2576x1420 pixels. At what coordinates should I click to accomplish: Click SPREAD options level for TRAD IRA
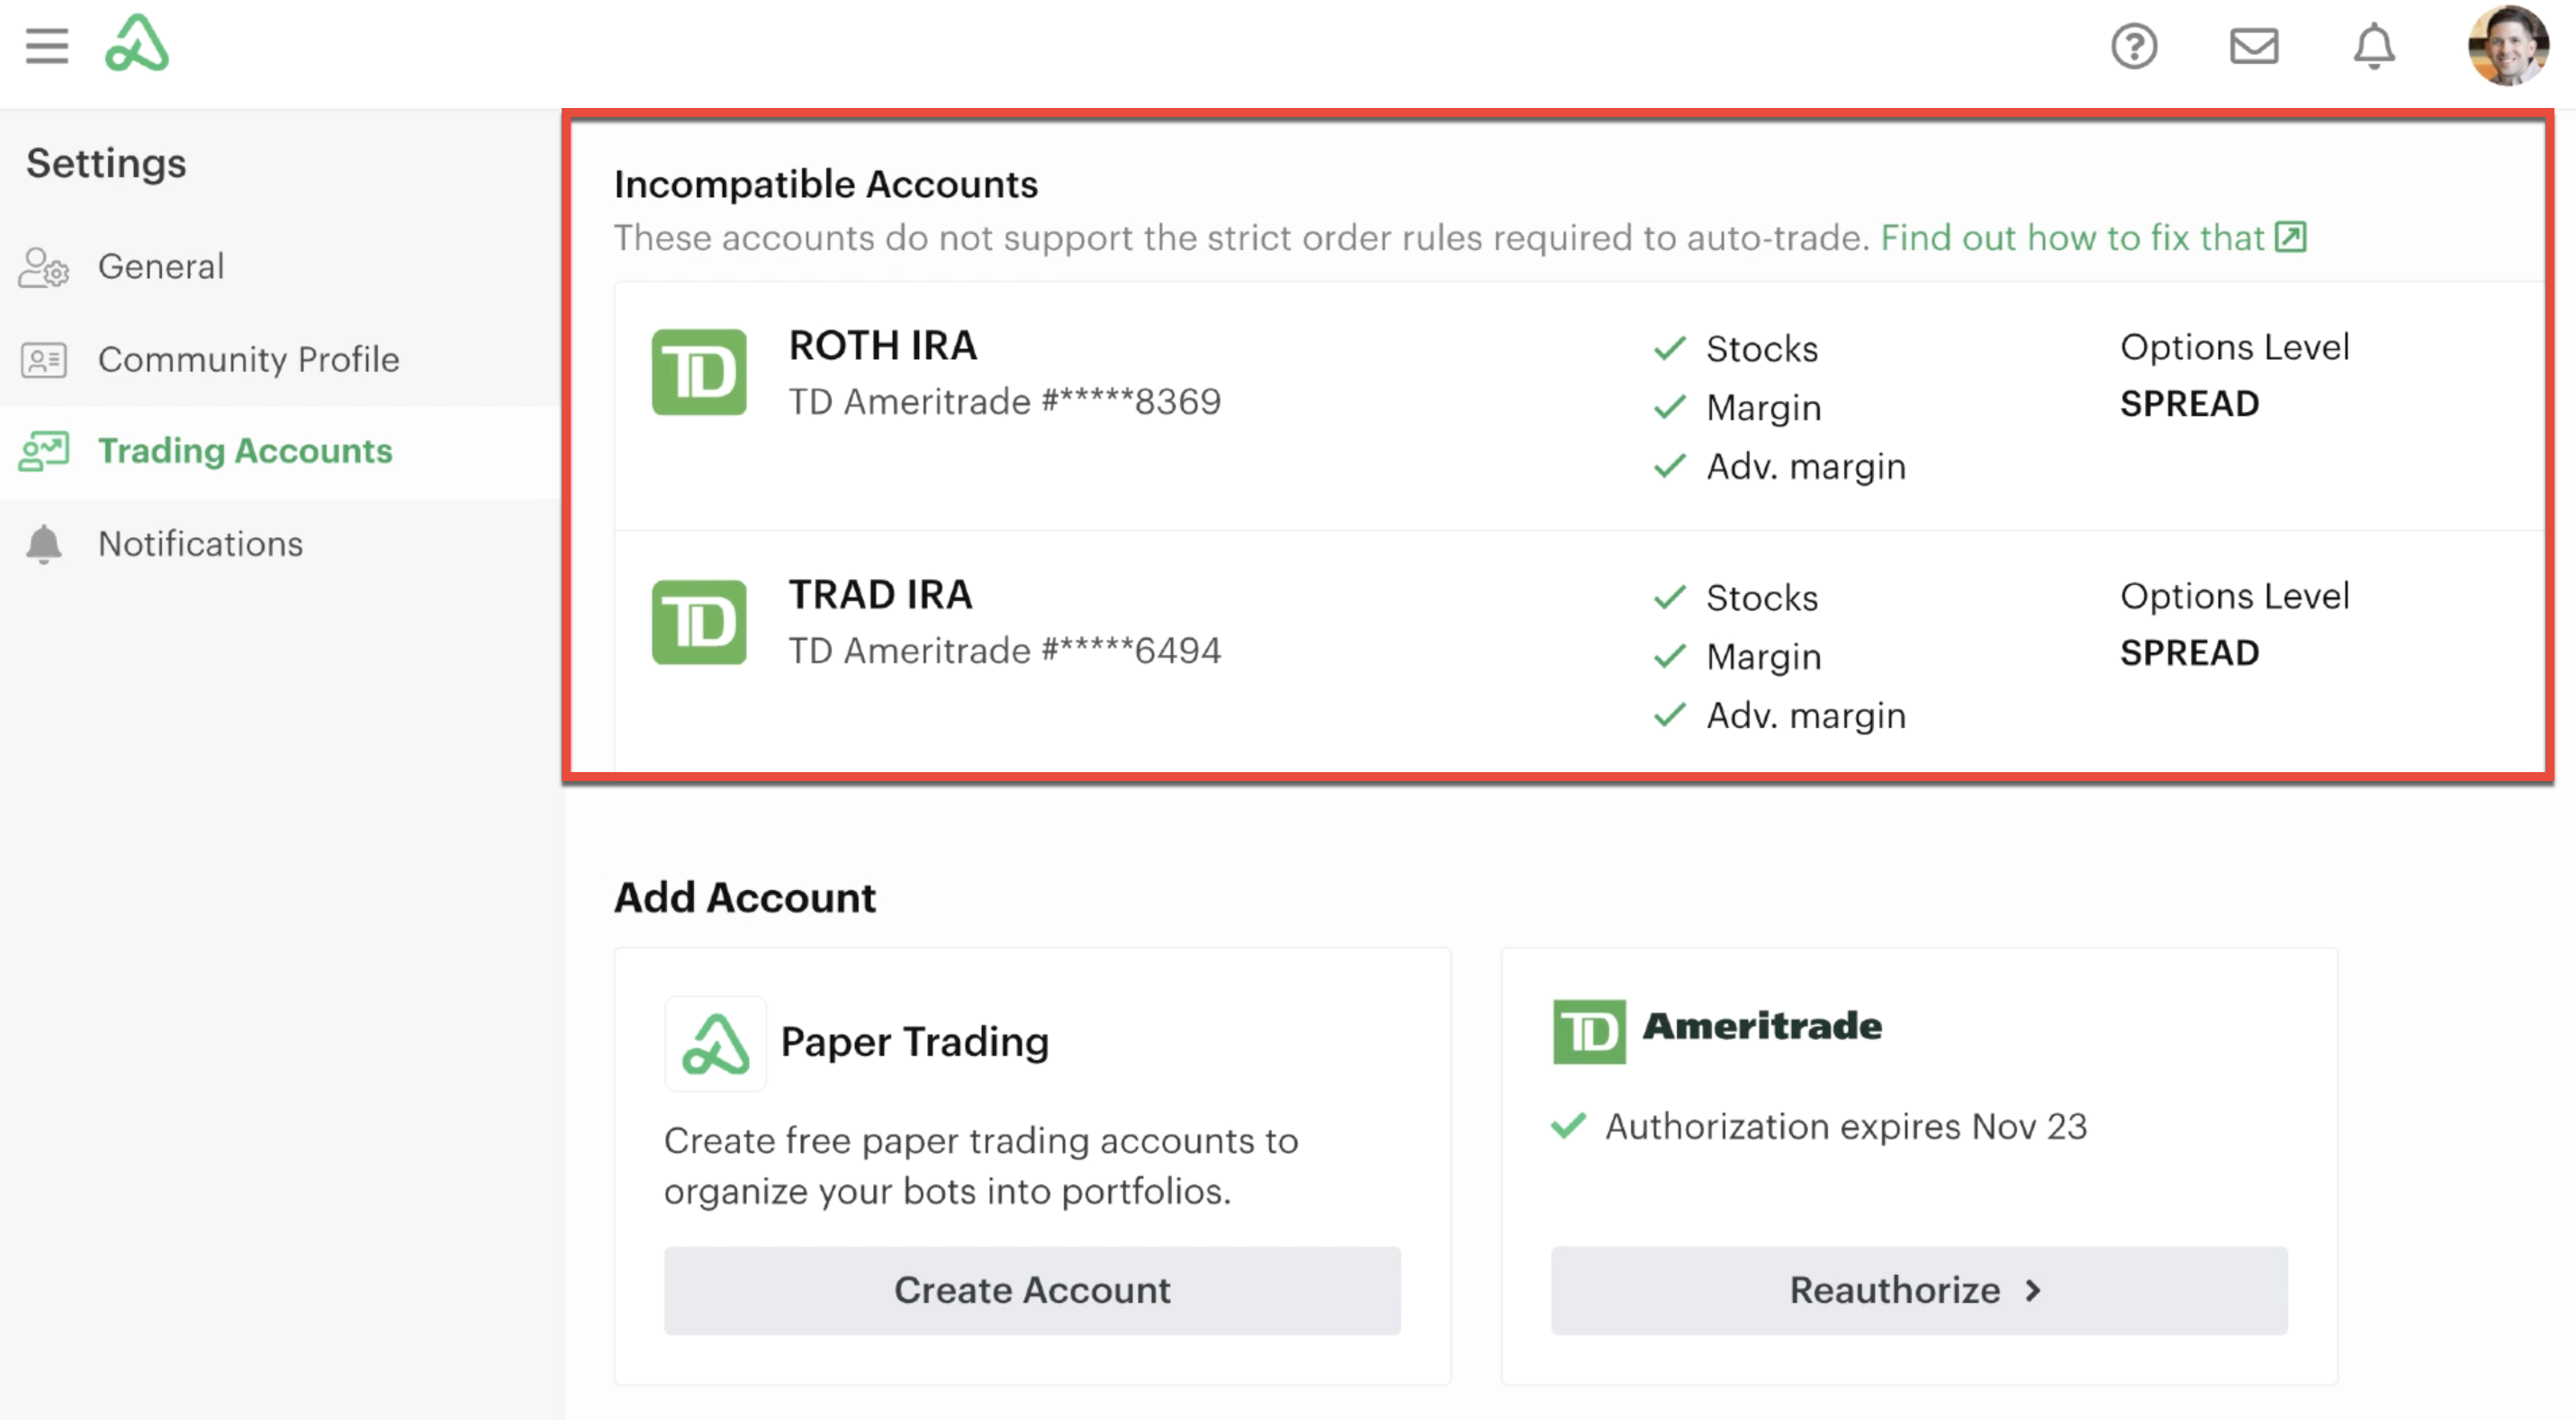(x=2189, y=653)
